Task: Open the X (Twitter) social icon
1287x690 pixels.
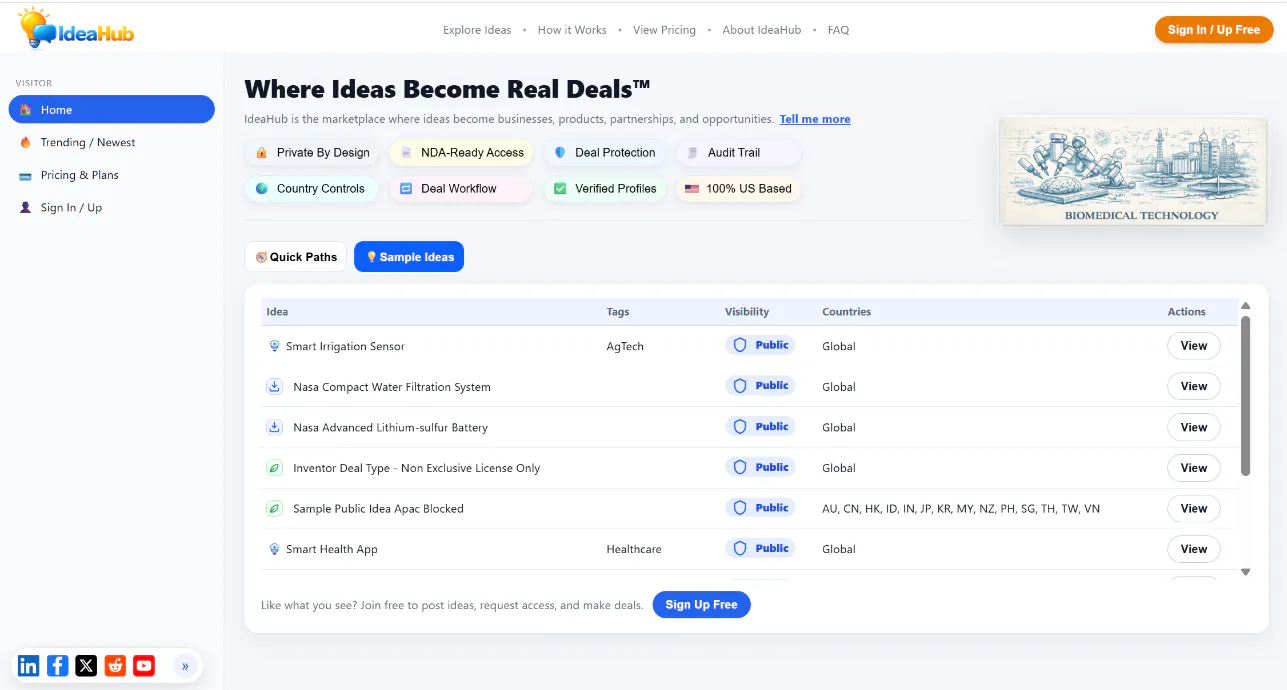Action: click(x=87, y=665)
